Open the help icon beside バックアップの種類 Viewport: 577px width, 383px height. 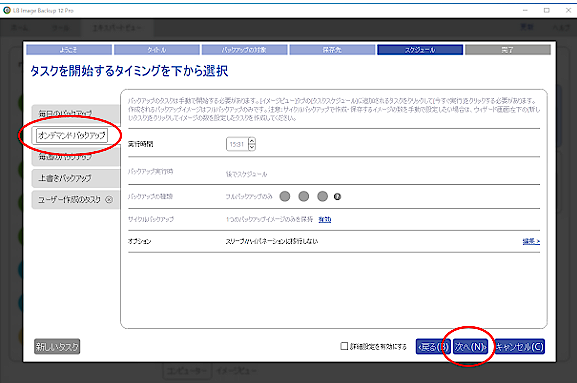(337, 197)
